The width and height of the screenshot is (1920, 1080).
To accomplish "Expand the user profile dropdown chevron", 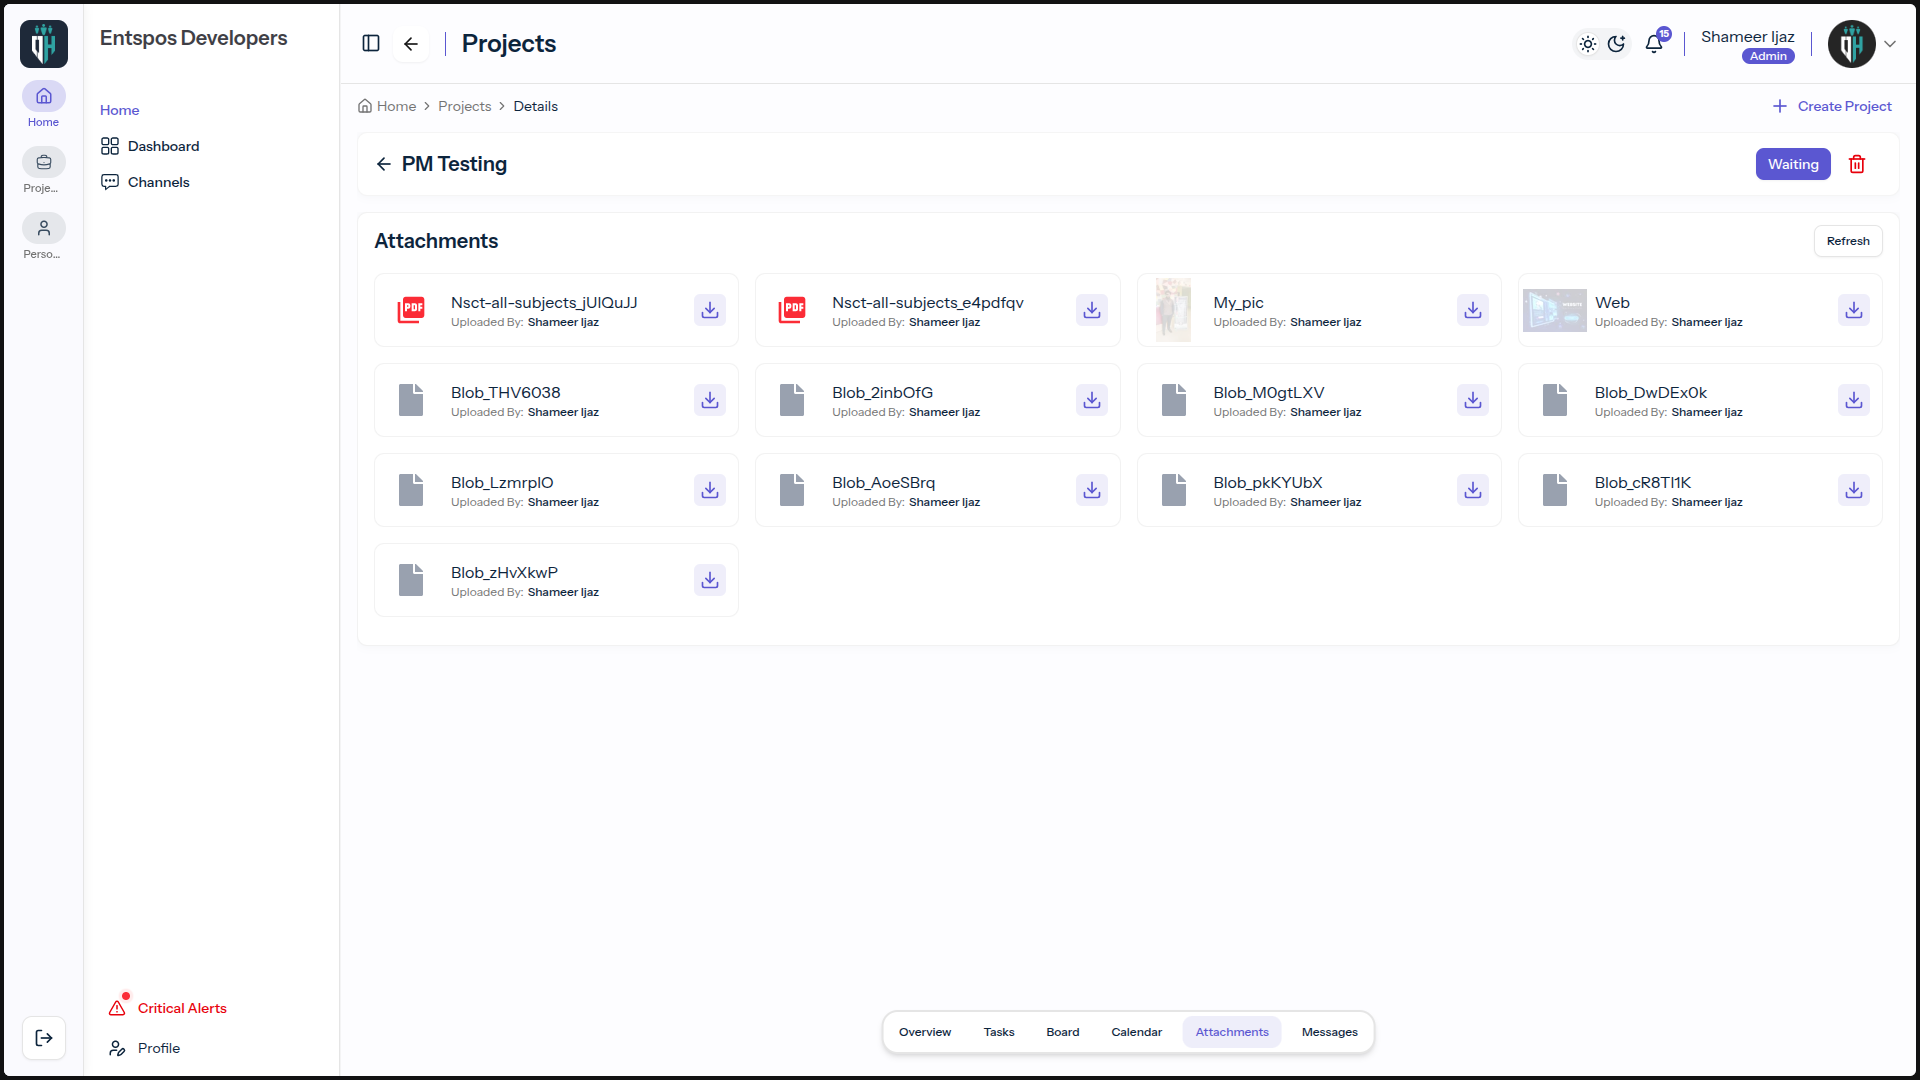I will tap(1890, 44).
